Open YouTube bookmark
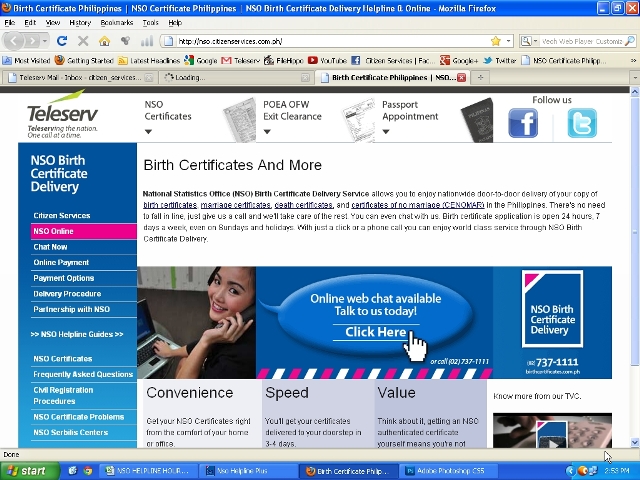 (x=327, y=61)
